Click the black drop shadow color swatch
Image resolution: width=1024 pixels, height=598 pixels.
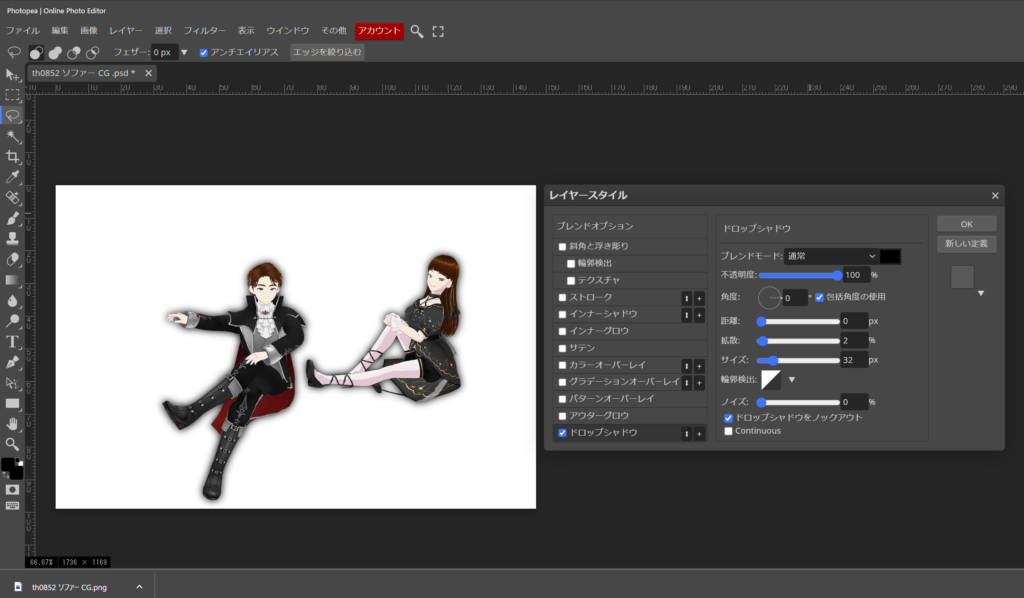890,256
